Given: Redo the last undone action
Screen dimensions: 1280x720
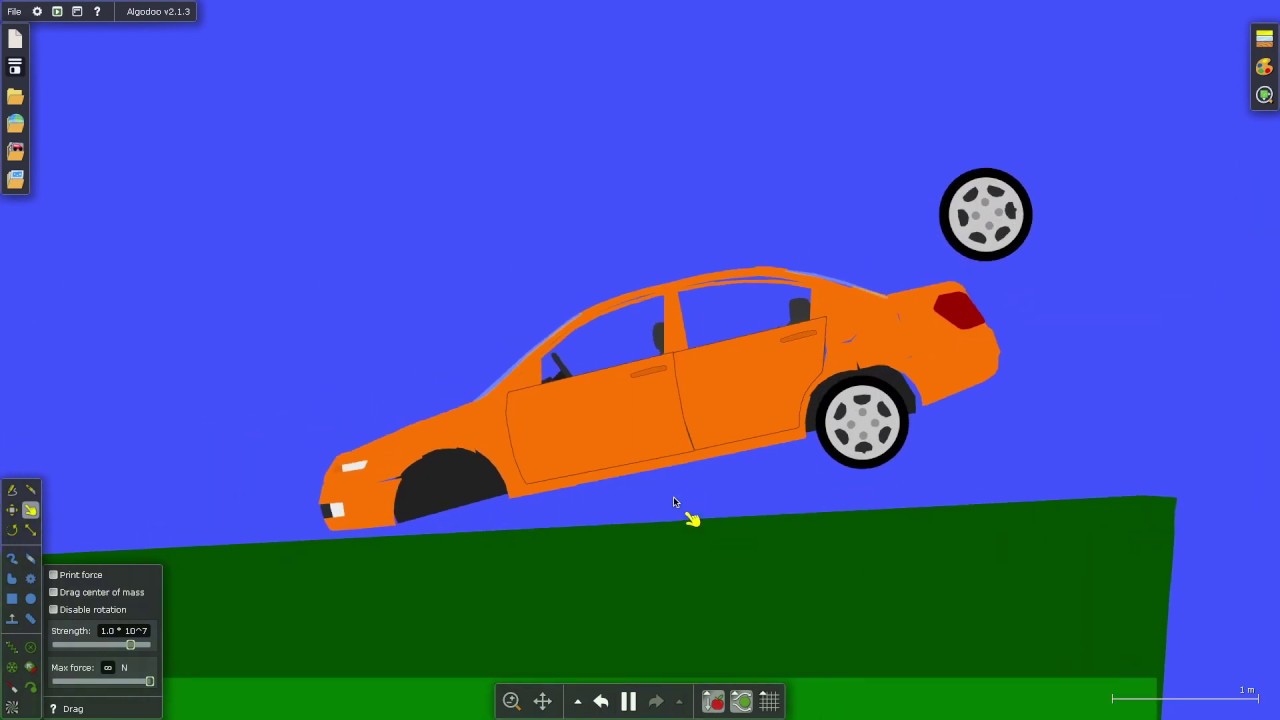Looking at the screenshot, I should click(656, 702).
